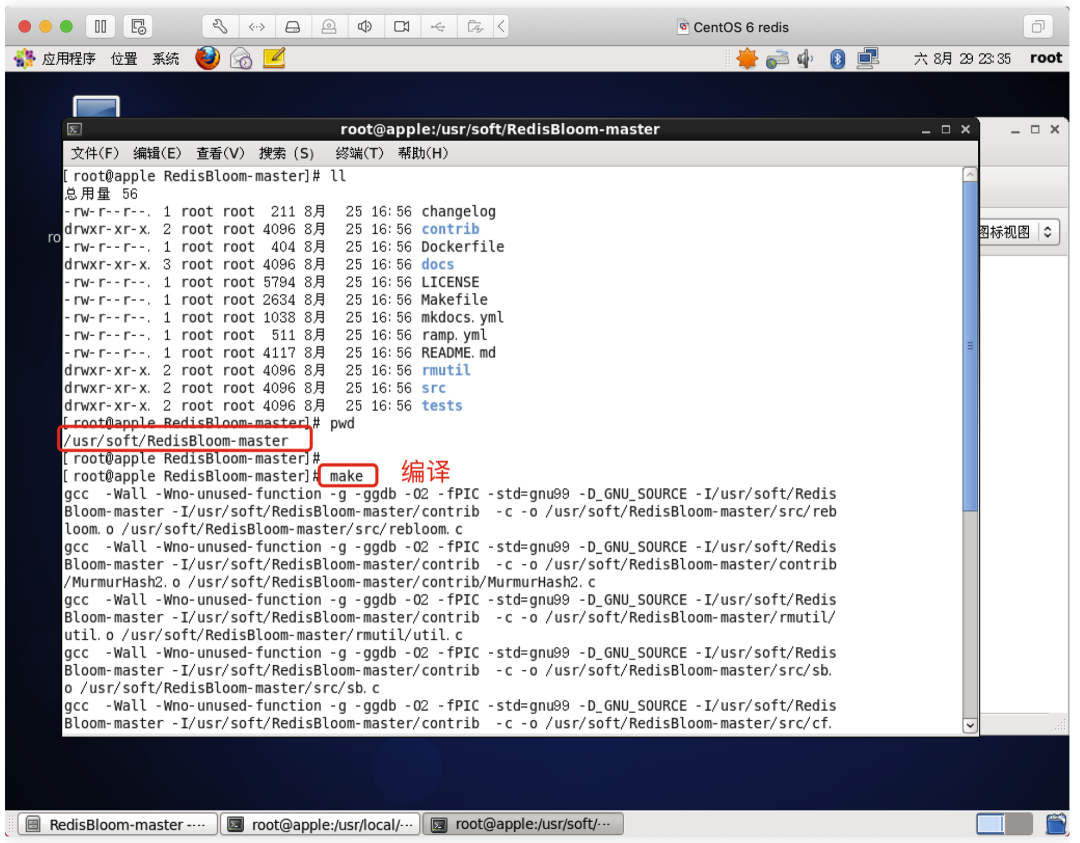The height and width of the screenshot is (843, 1080).
Task: Open terminal 查看(V) menu
Action: (220, 153)
